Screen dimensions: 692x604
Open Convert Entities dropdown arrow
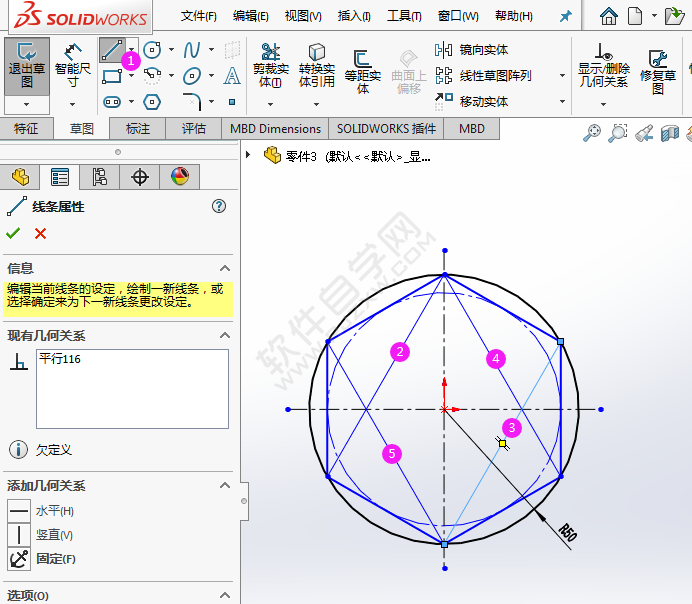coord(316,105)
